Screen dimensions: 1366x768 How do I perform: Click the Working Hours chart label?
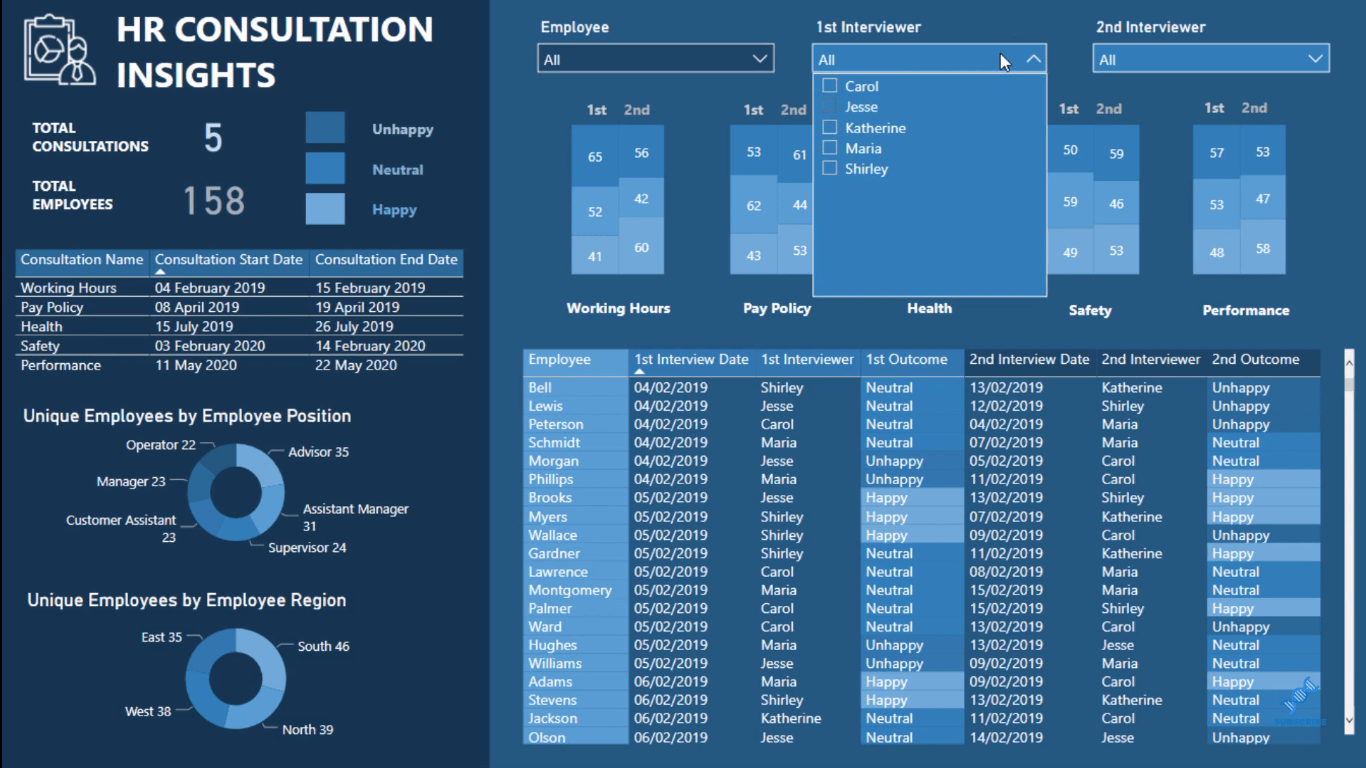(x=618, y=308)
